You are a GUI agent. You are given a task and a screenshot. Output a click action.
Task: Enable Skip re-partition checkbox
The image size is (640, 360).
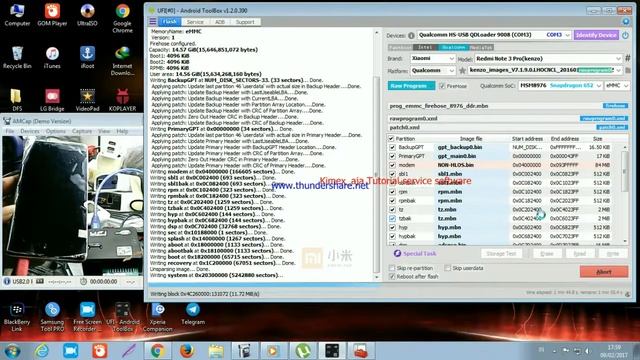[392, 268]
